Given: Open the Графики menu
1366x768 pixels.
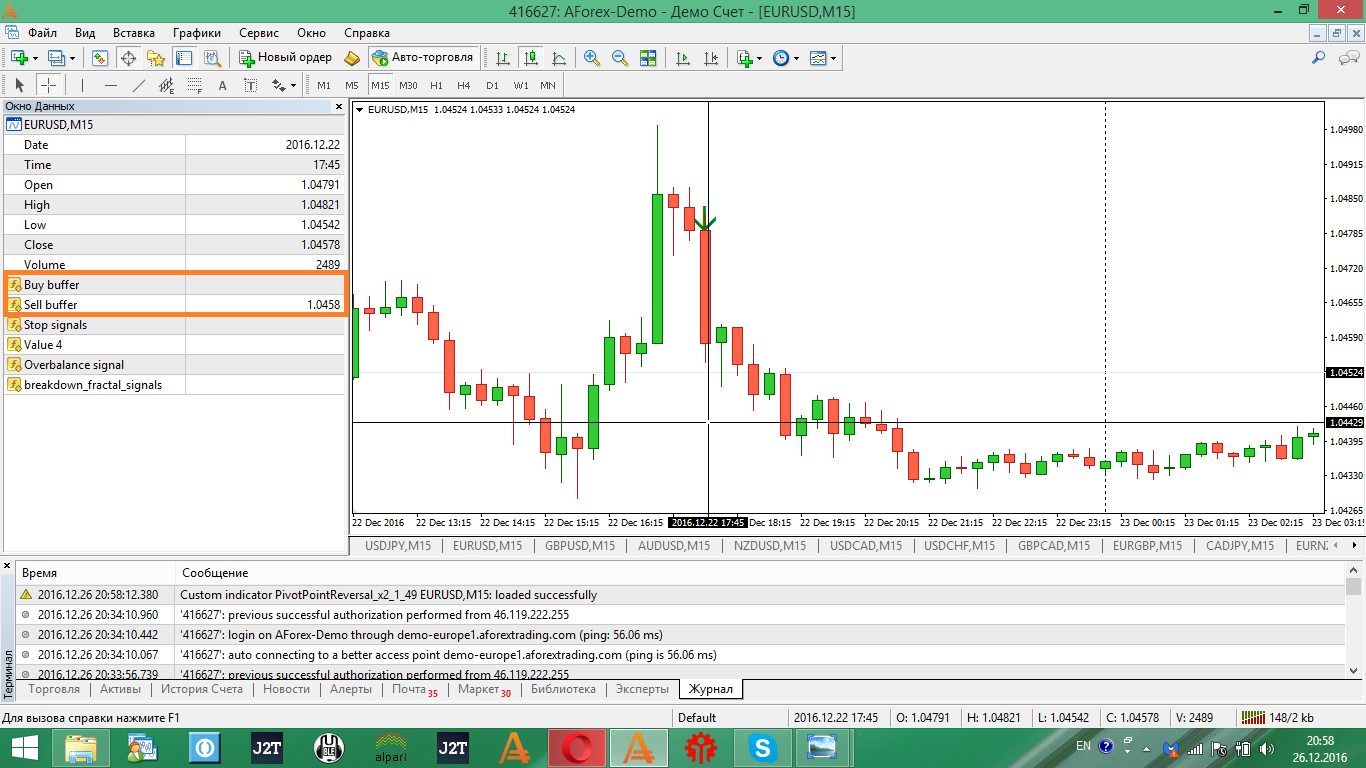Looking at the screenshot, I should (x=198, y=33).
